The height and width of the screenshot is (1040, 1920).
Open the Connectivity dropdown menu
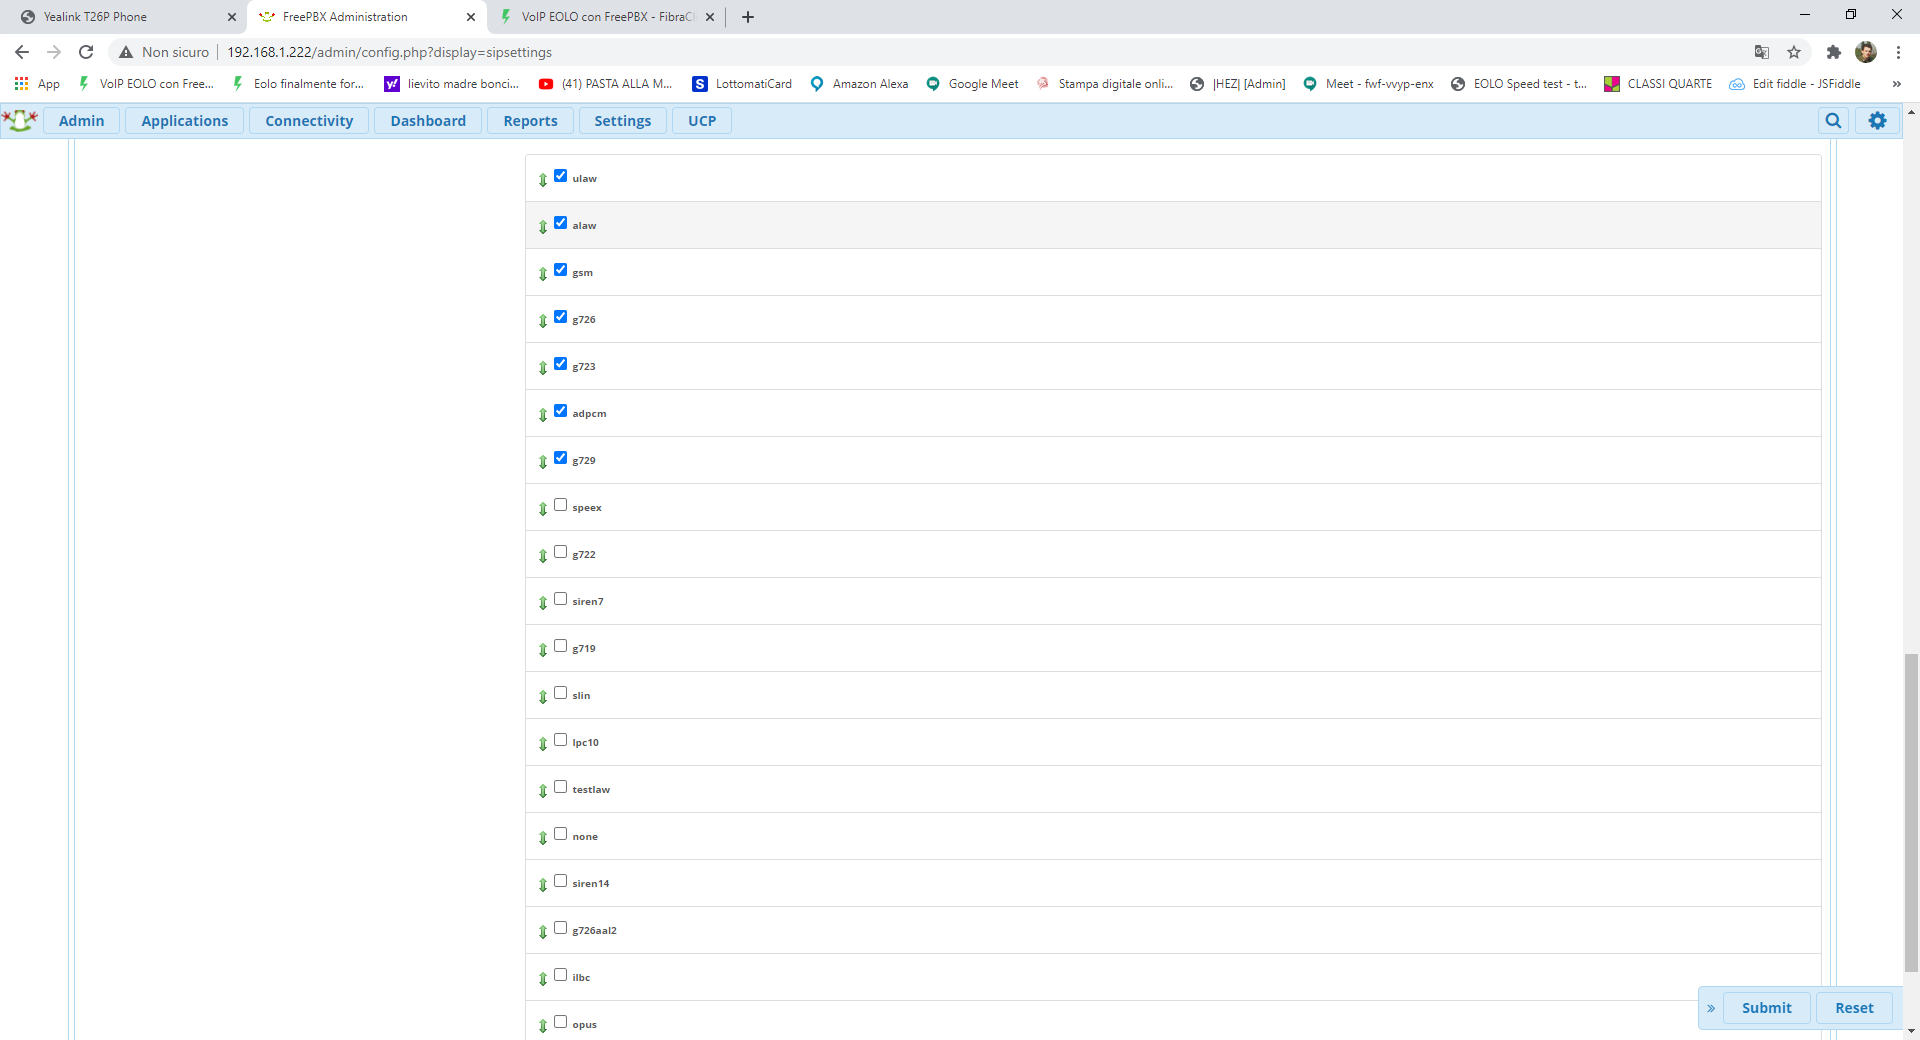coord(309,121)
